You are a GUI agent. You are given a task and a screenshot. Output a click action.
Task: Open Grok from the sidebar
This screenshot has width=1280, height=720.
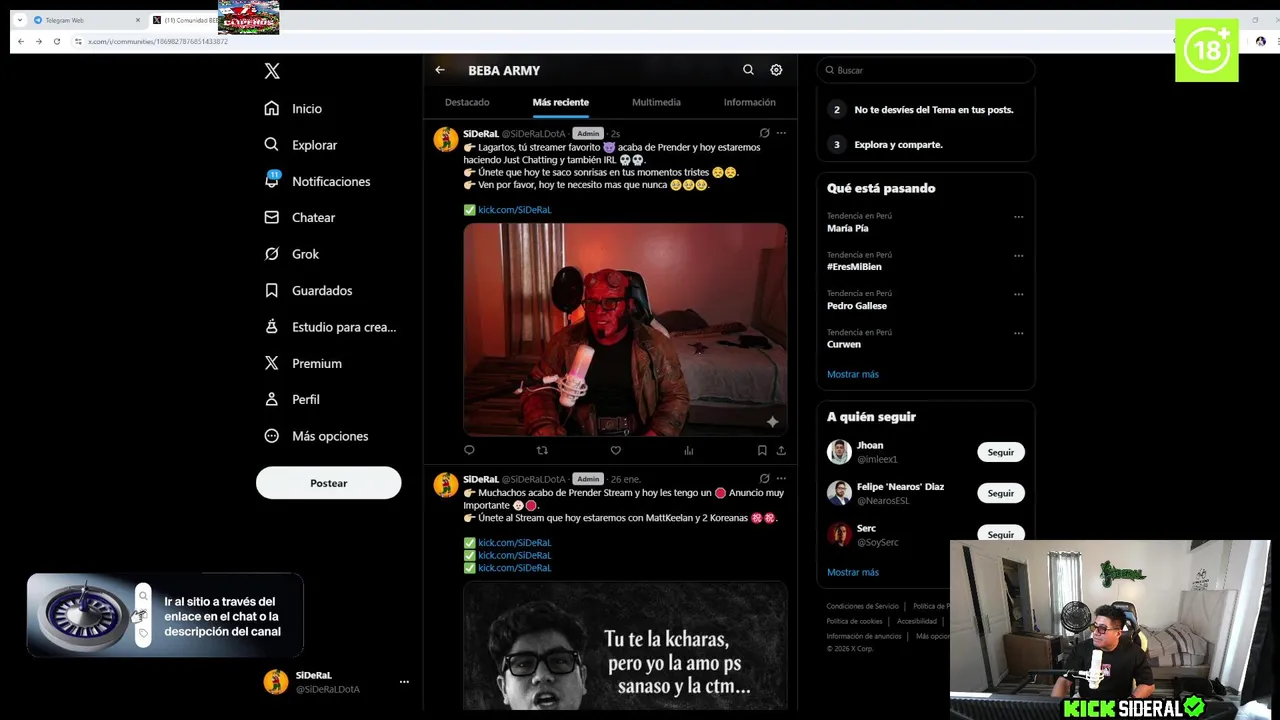click(x=292, y=254)
